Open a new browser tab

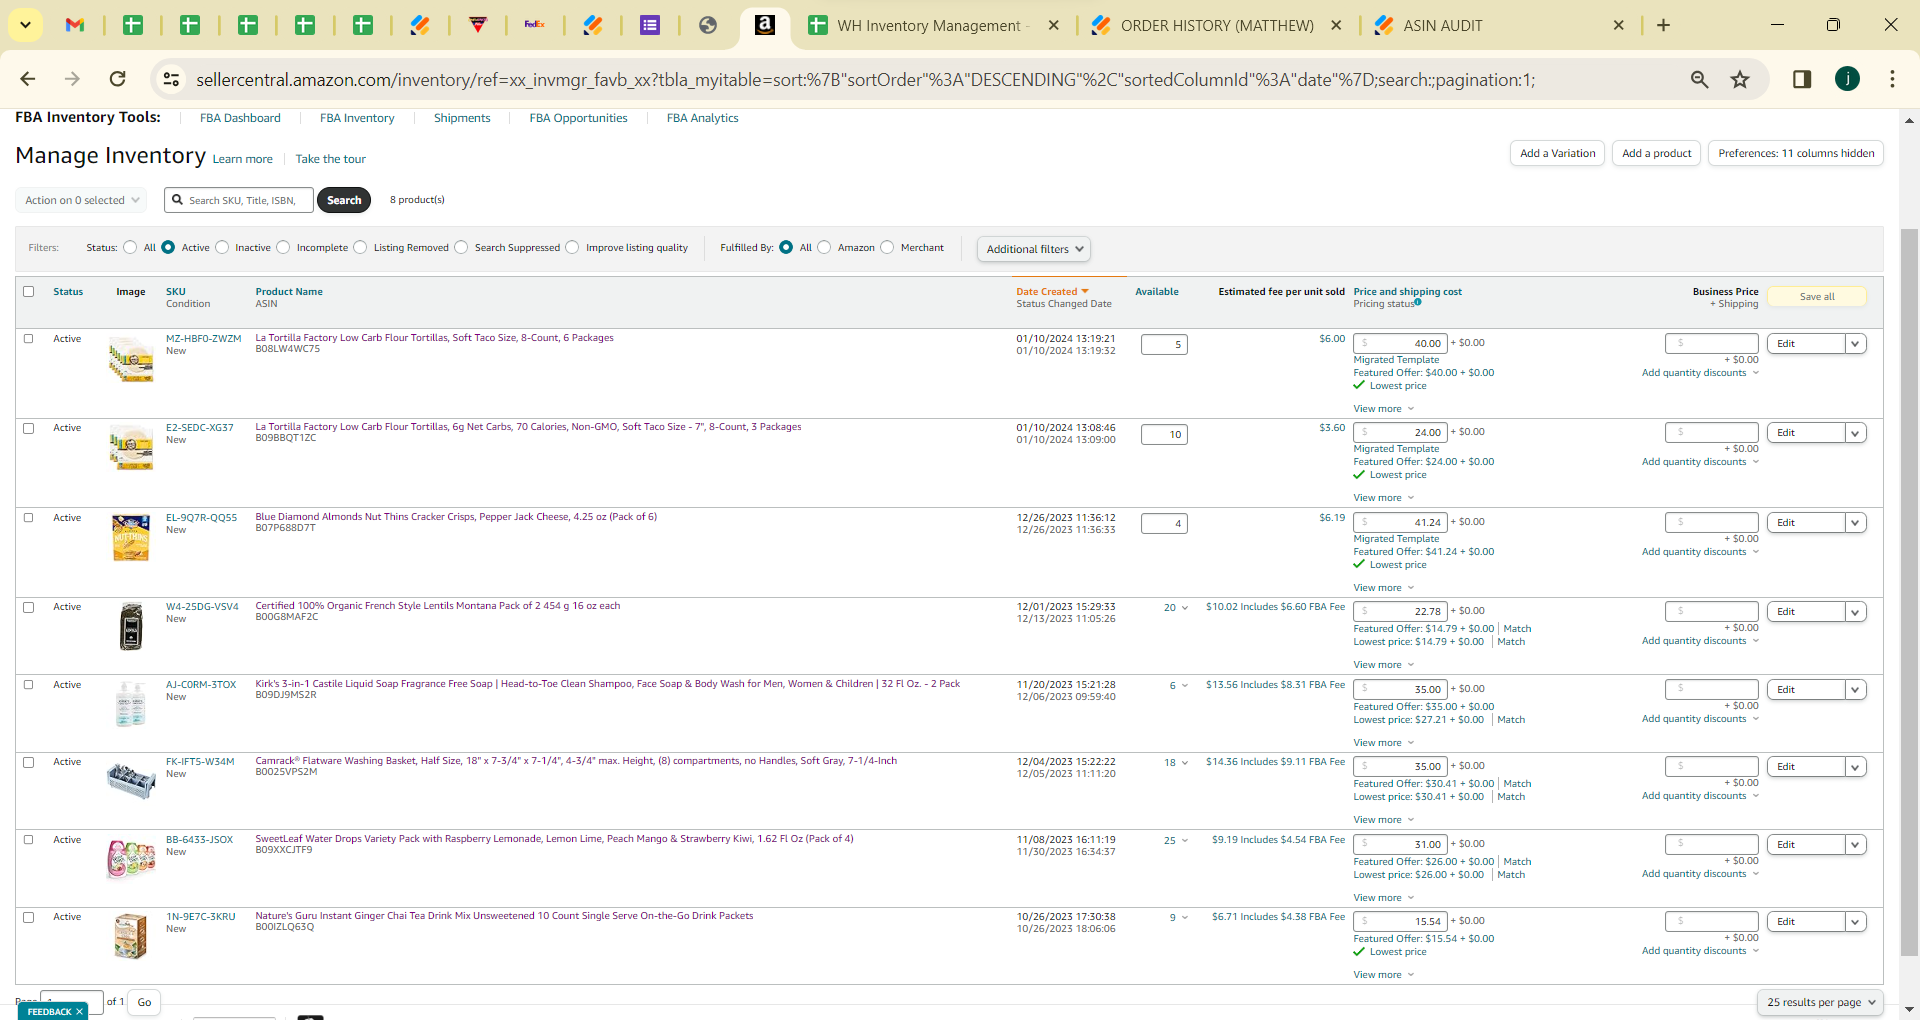coord(1663,25)
